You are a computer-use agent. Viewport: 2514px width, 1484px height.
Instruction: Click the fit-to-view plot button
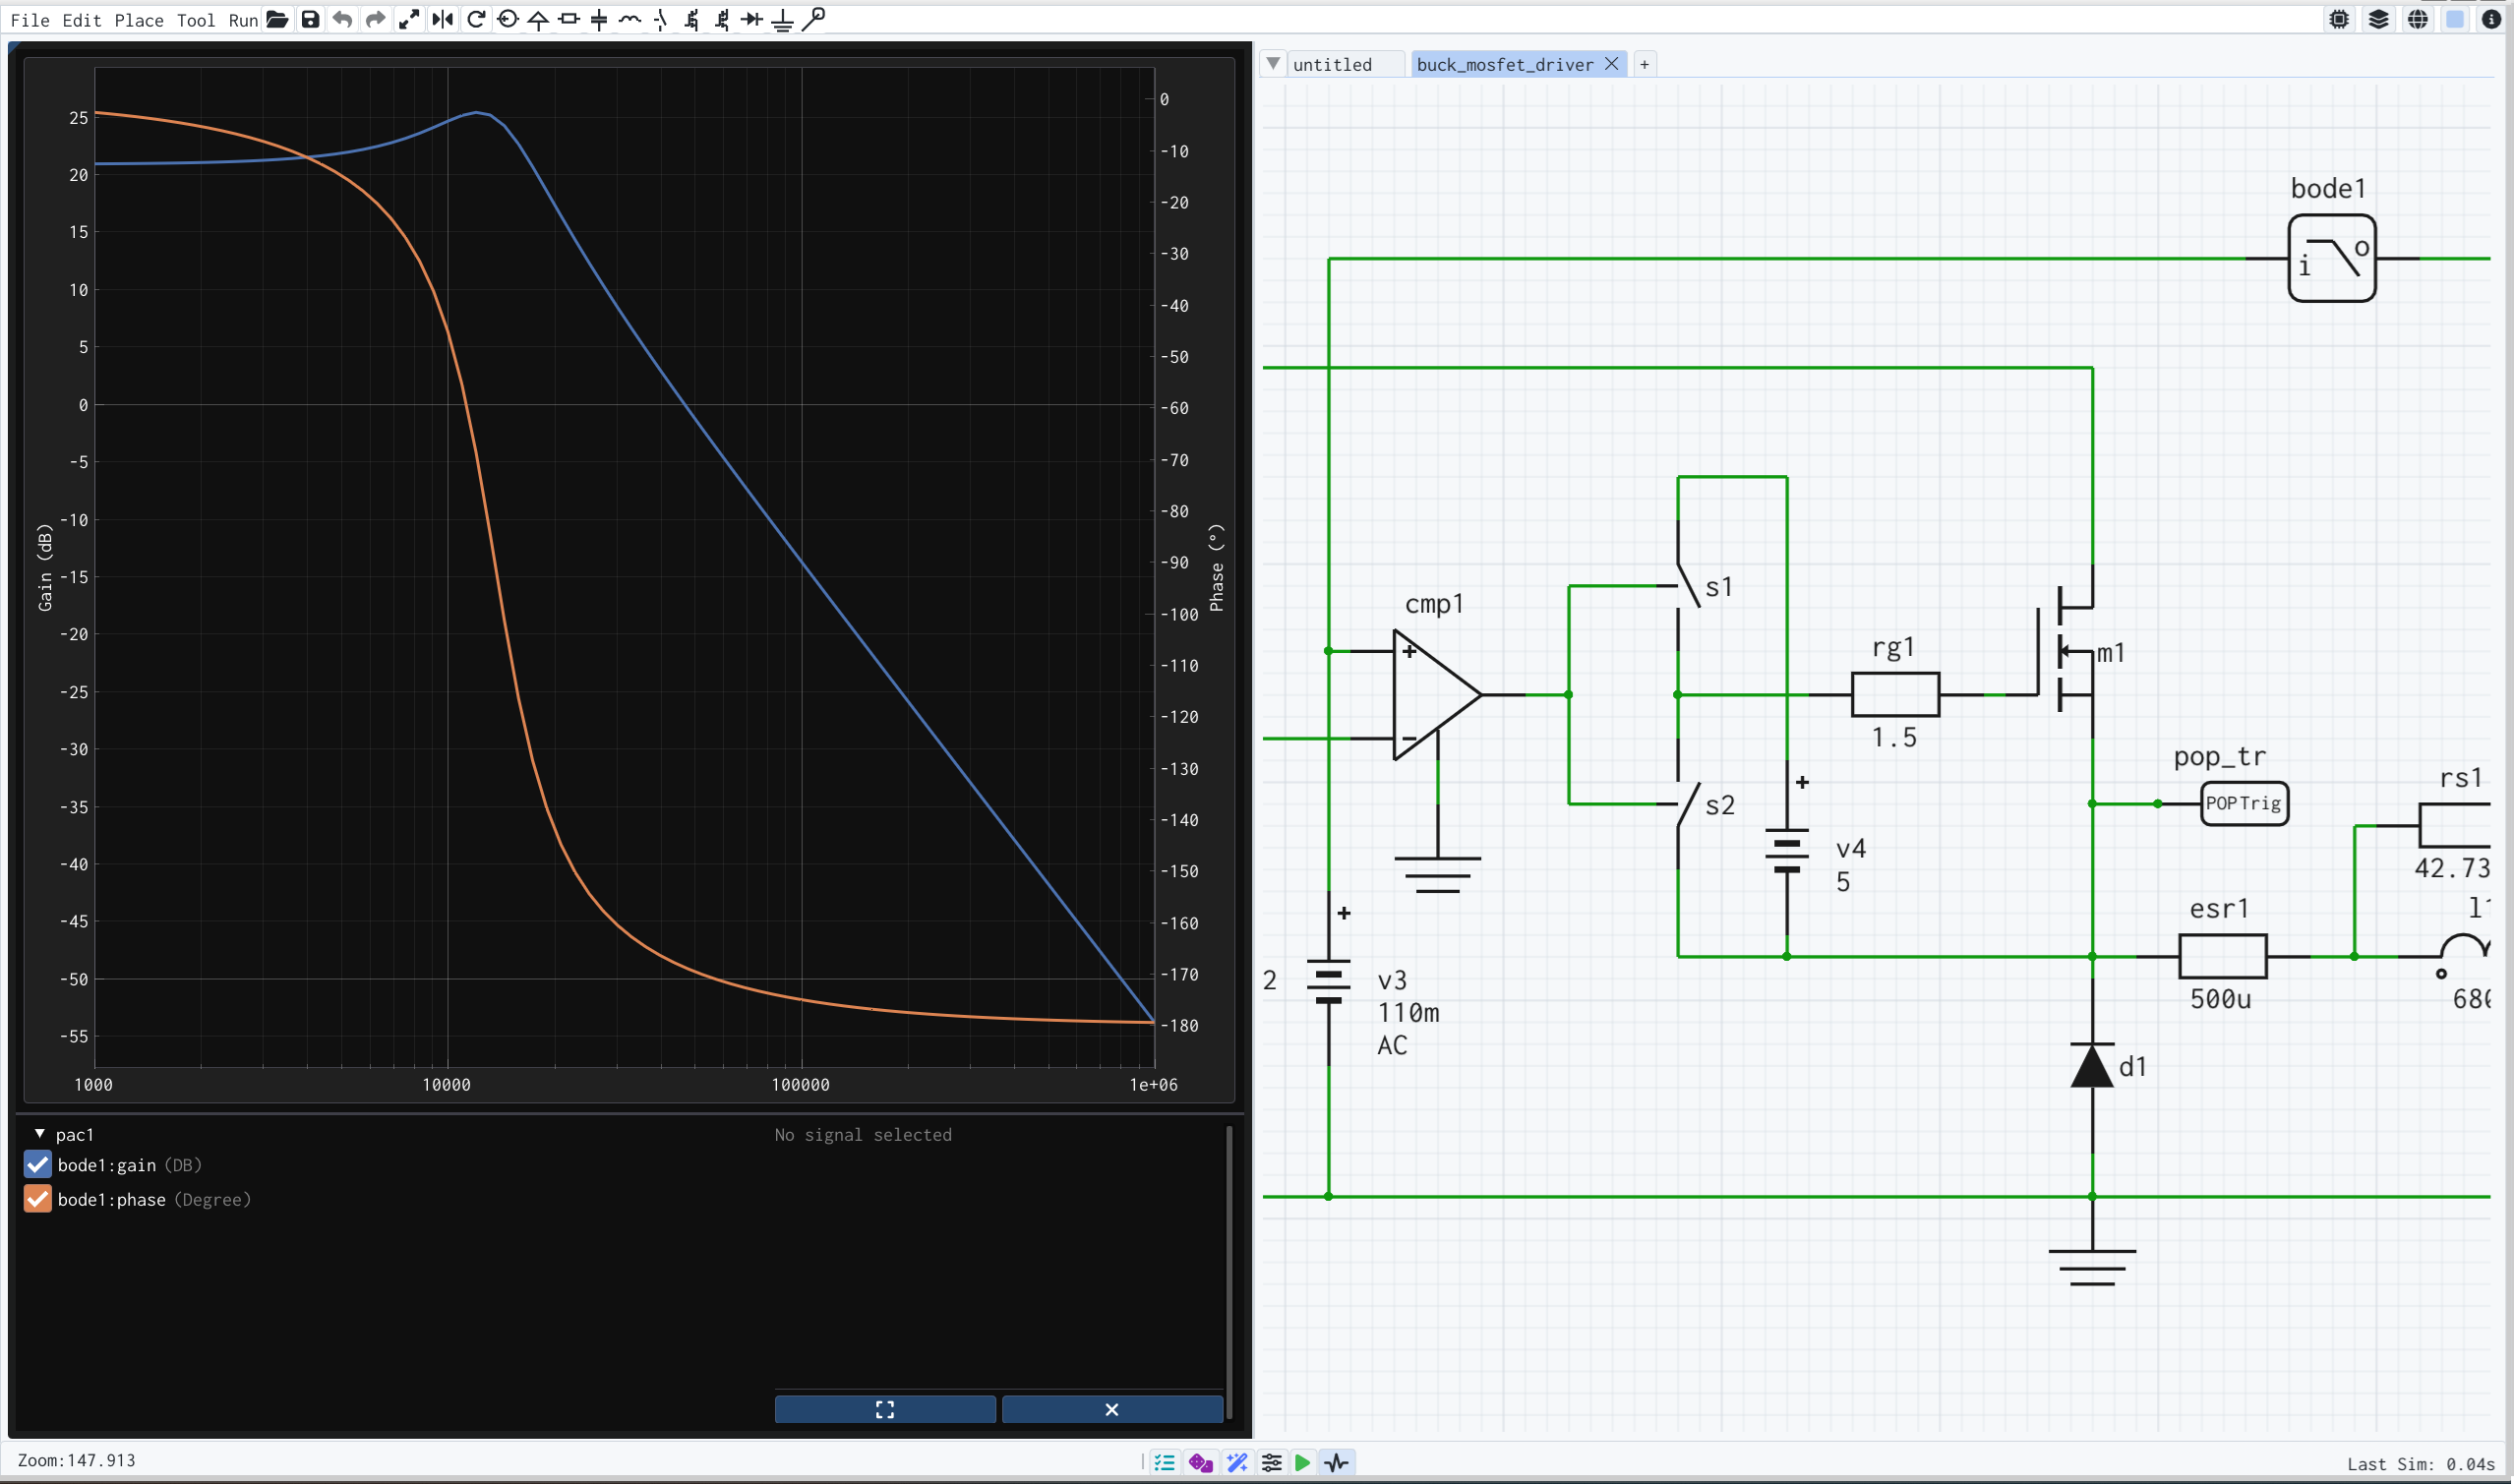pyautogui.click(x=885, y=1409)
